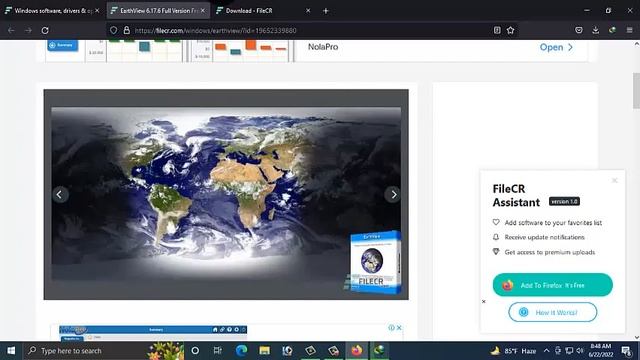Bookmark this page with the star
The height and width of the screenshot is (360, 640).
tap(511, 30)
